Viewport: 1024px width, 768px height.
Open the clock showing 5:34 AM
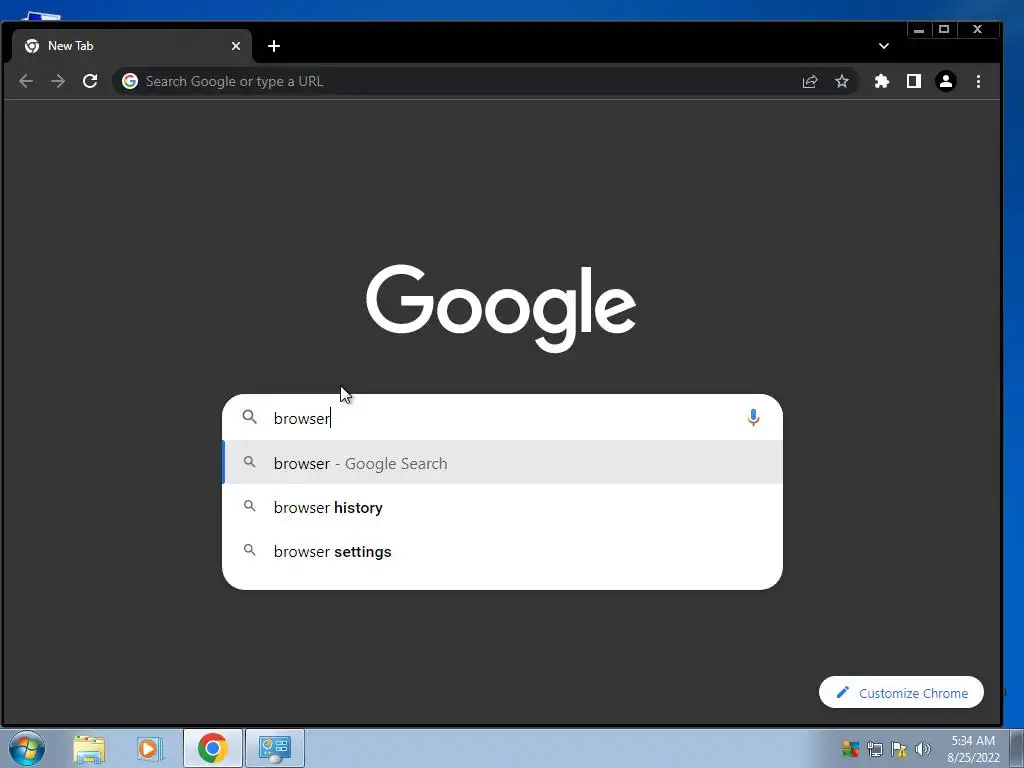pyautogui.click(x=973, y=749)
